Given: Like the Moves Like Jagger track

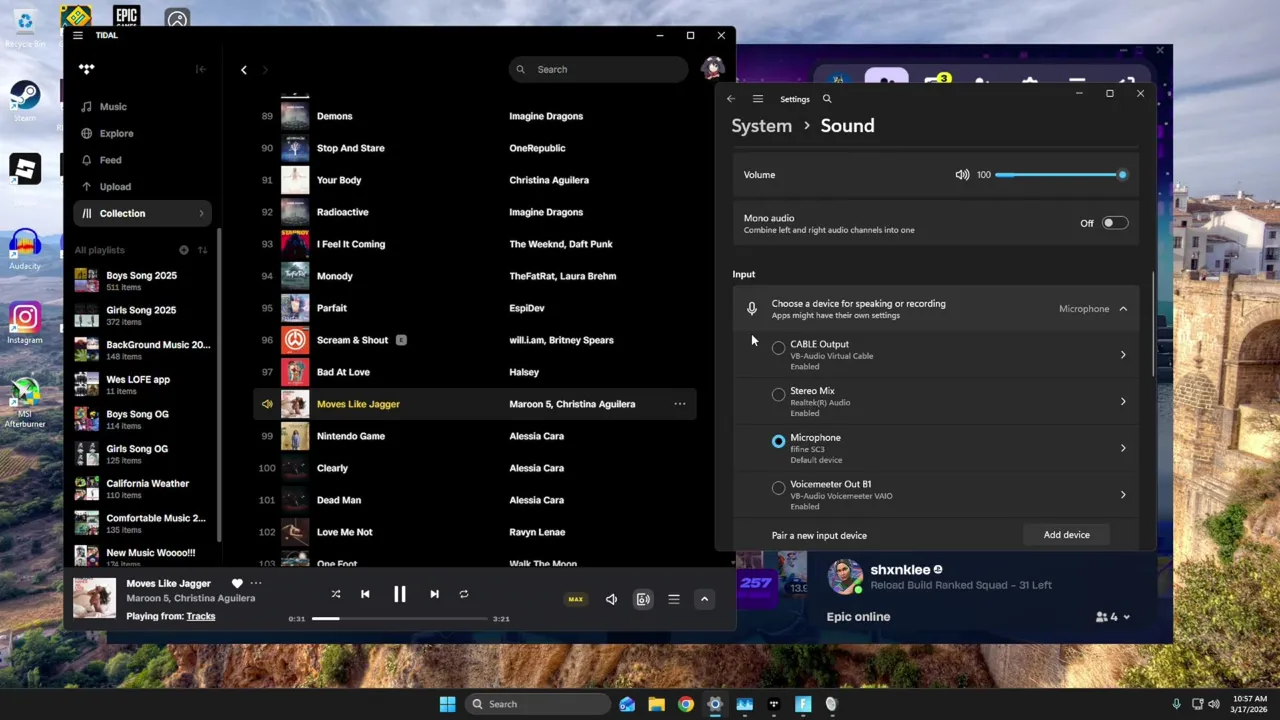Looking at the screenshot, I should 237,583.
